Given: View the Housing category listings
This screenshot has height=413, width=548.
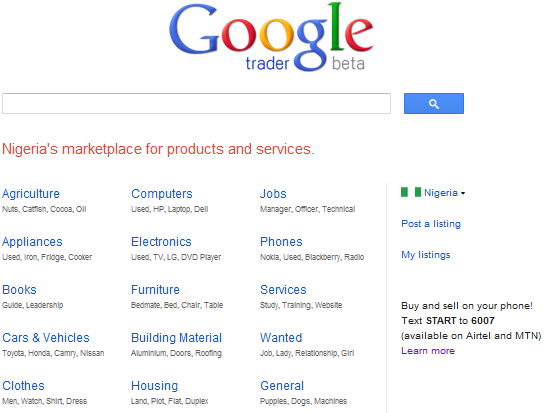Looking at the screenshot, I should click(x=154, y=386).
